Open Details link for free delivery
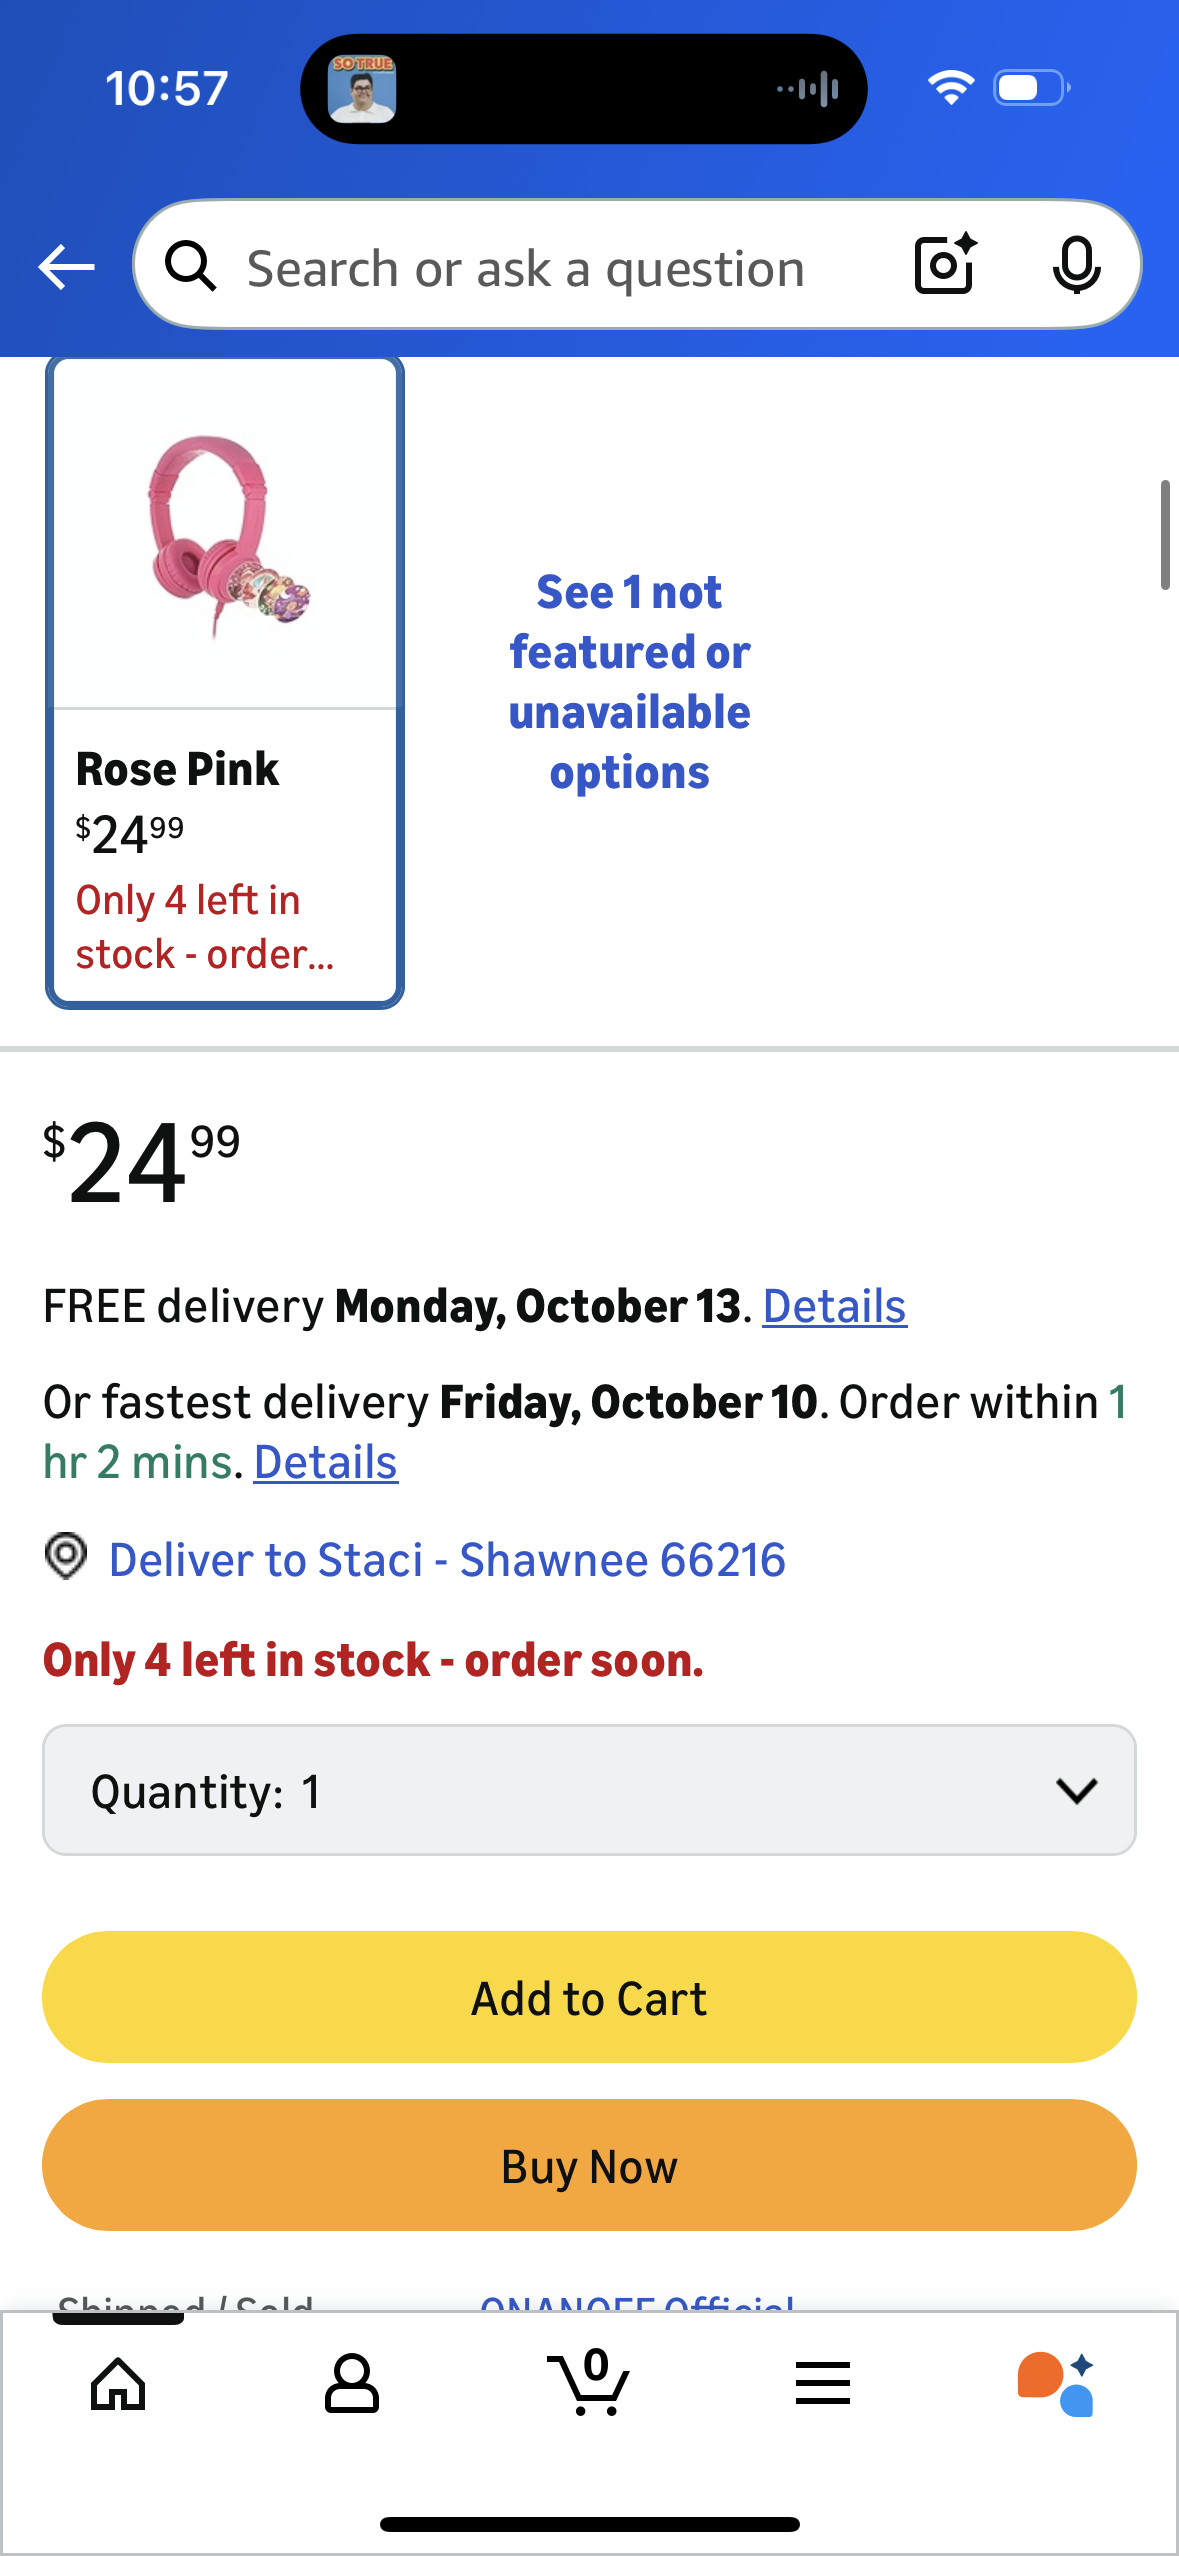1179x2556 pixels. [x=834, y=1306]
